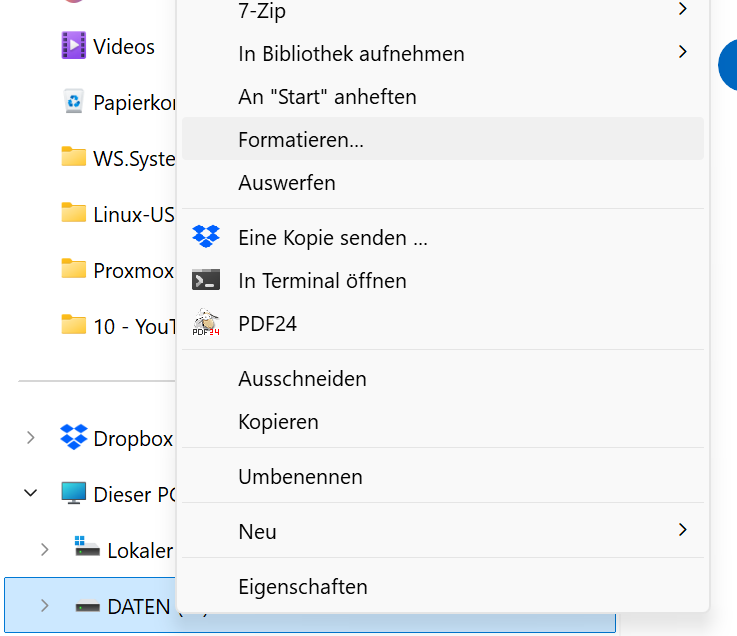Click the Videos folder icon in sidebar
Screen dimensions: 737x636
[73, 46]
